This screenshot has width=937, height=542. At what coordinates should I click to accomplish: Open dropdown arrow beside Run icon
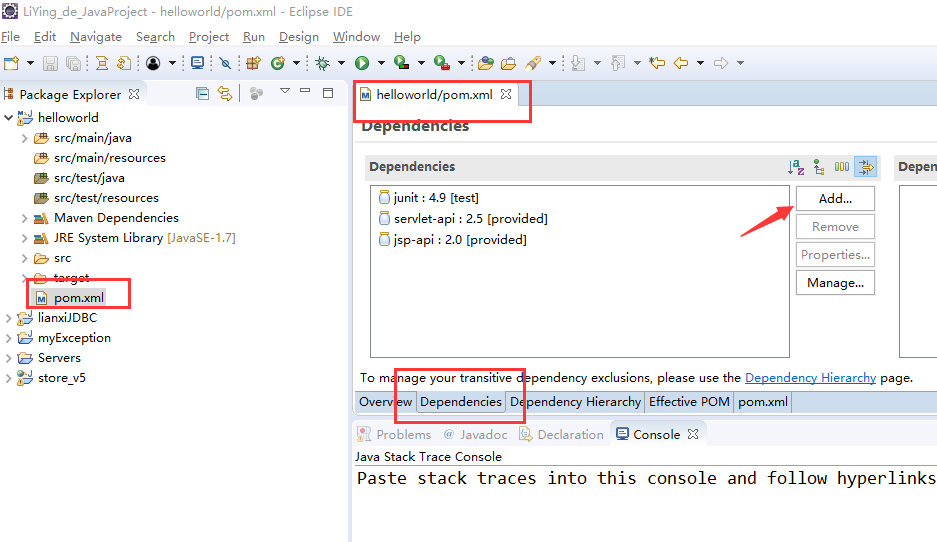click(381, 63)
